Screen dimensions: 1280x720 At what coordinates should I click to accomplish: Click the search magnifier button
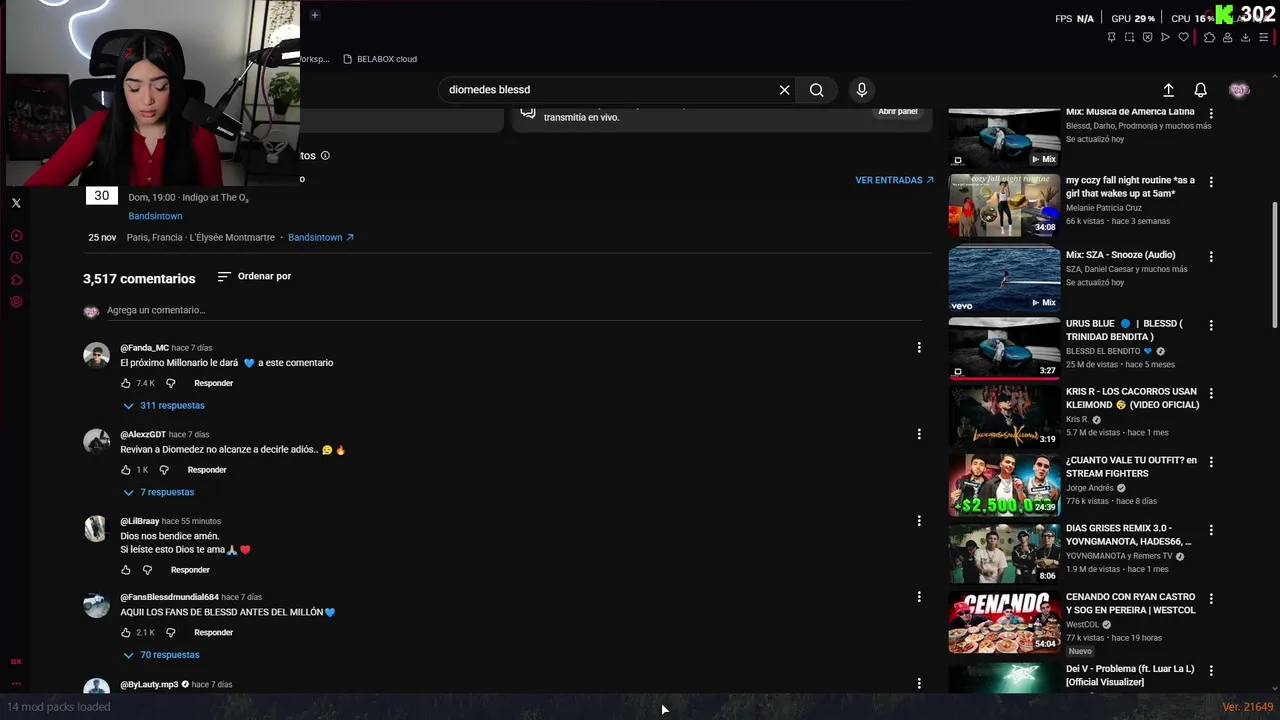click(x=817, y=90)
